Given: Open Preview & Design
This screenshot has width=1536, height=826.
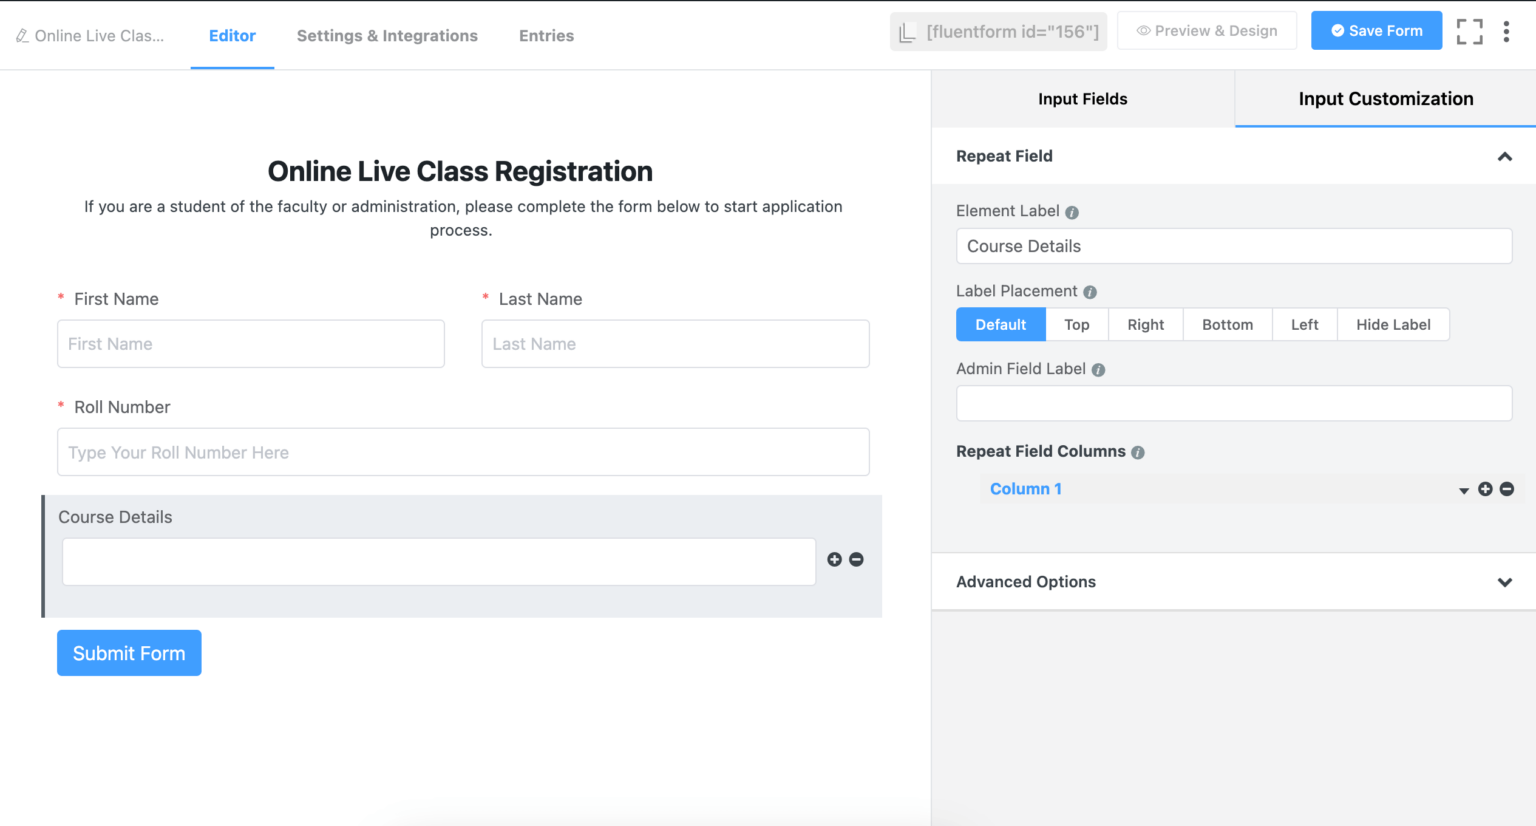Looking at the screenshot, I should tap(1207, 30).
